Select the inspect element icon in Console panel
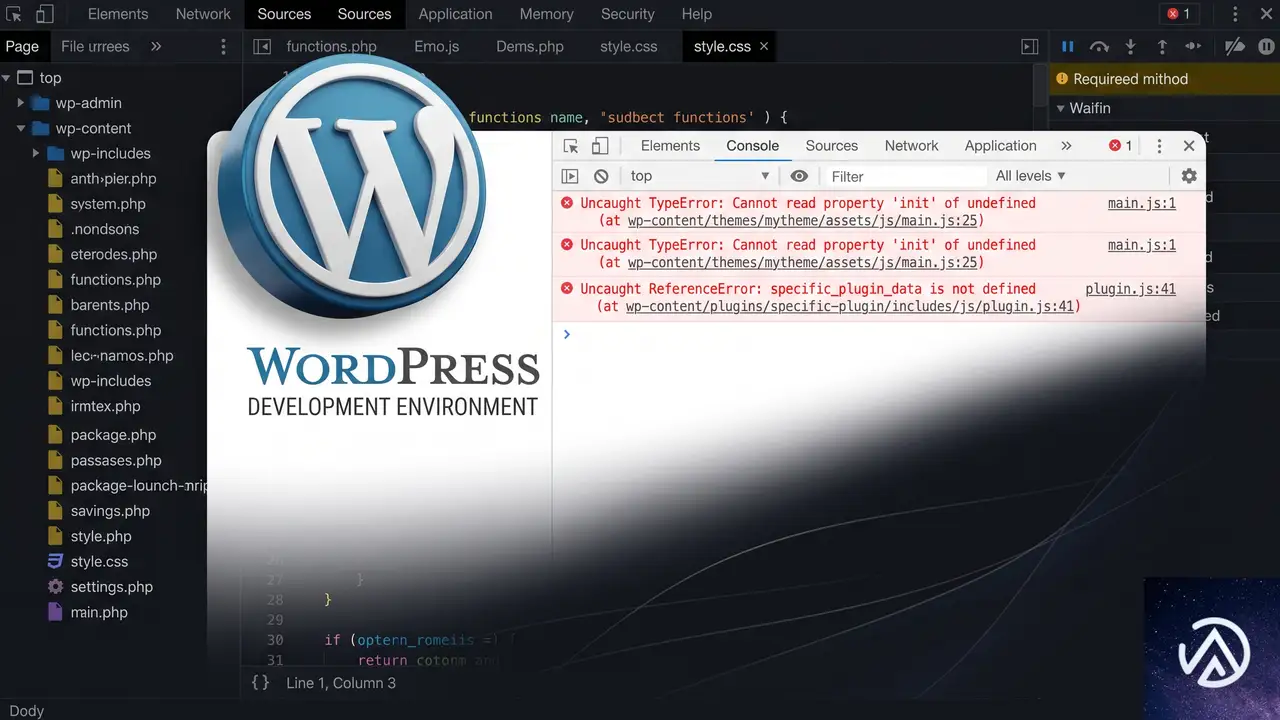Screen dimensions: 1280x720 (x=571, y=146)
